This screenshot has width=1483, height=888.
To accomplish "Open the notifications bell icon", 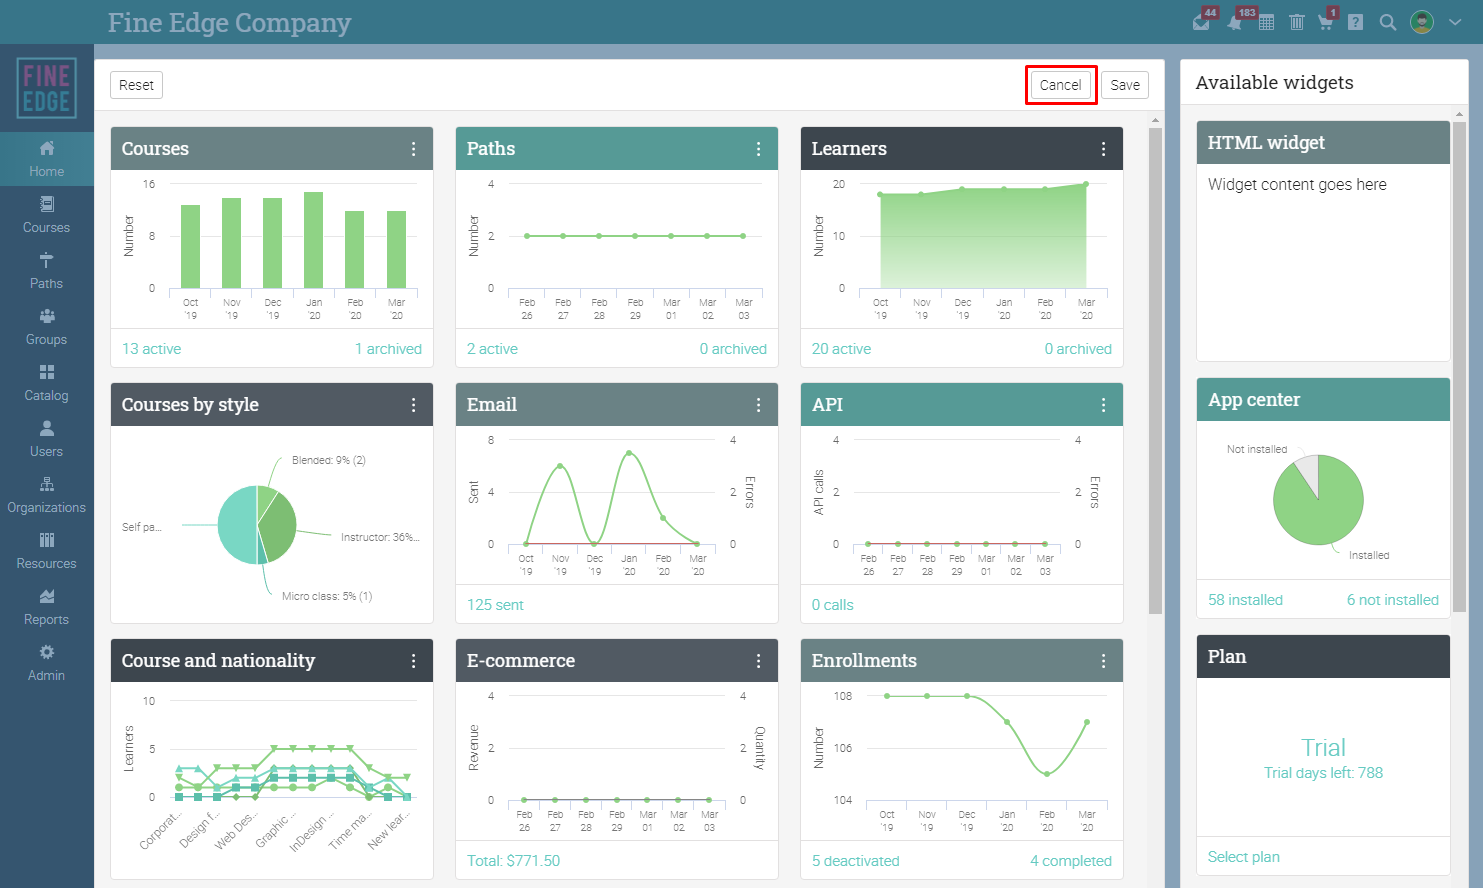I will click(1236, 22).
